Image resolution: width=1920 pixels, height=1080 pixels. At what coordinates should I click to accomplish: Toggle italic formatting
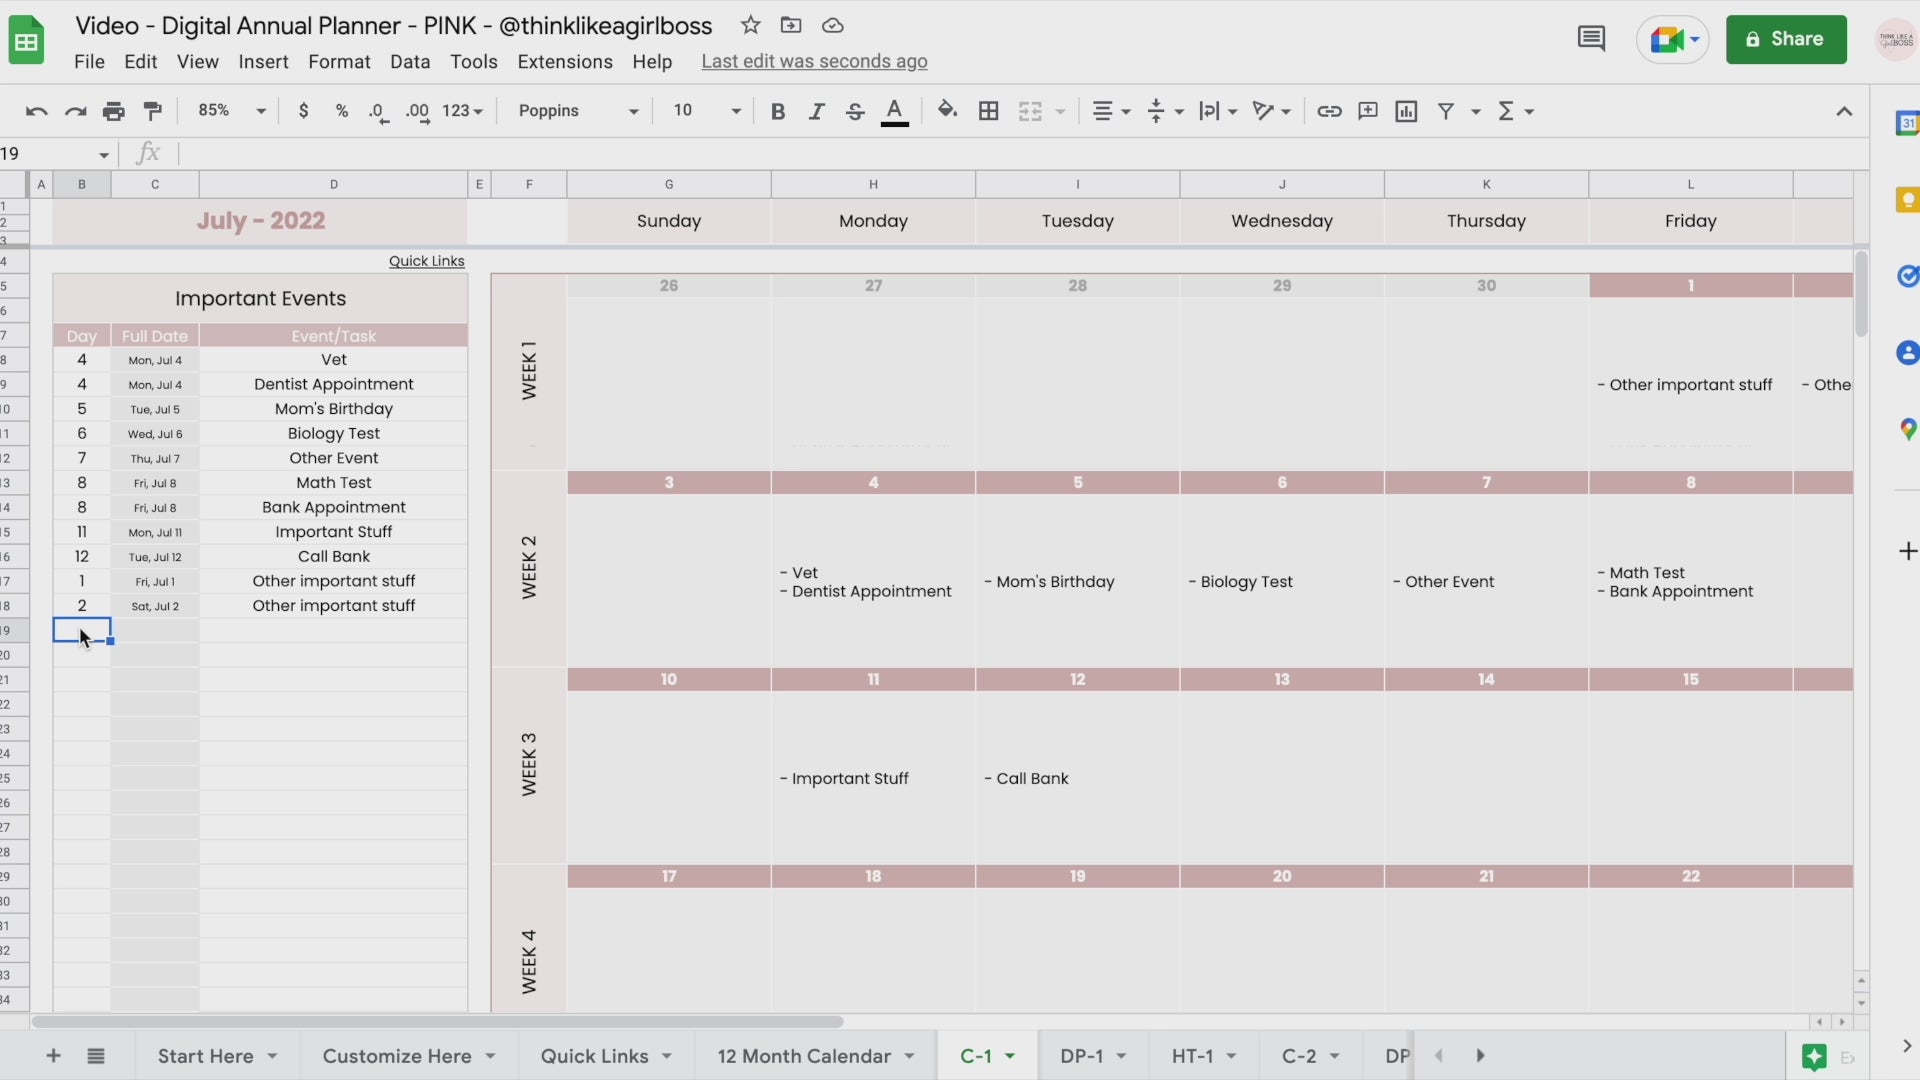817,111
